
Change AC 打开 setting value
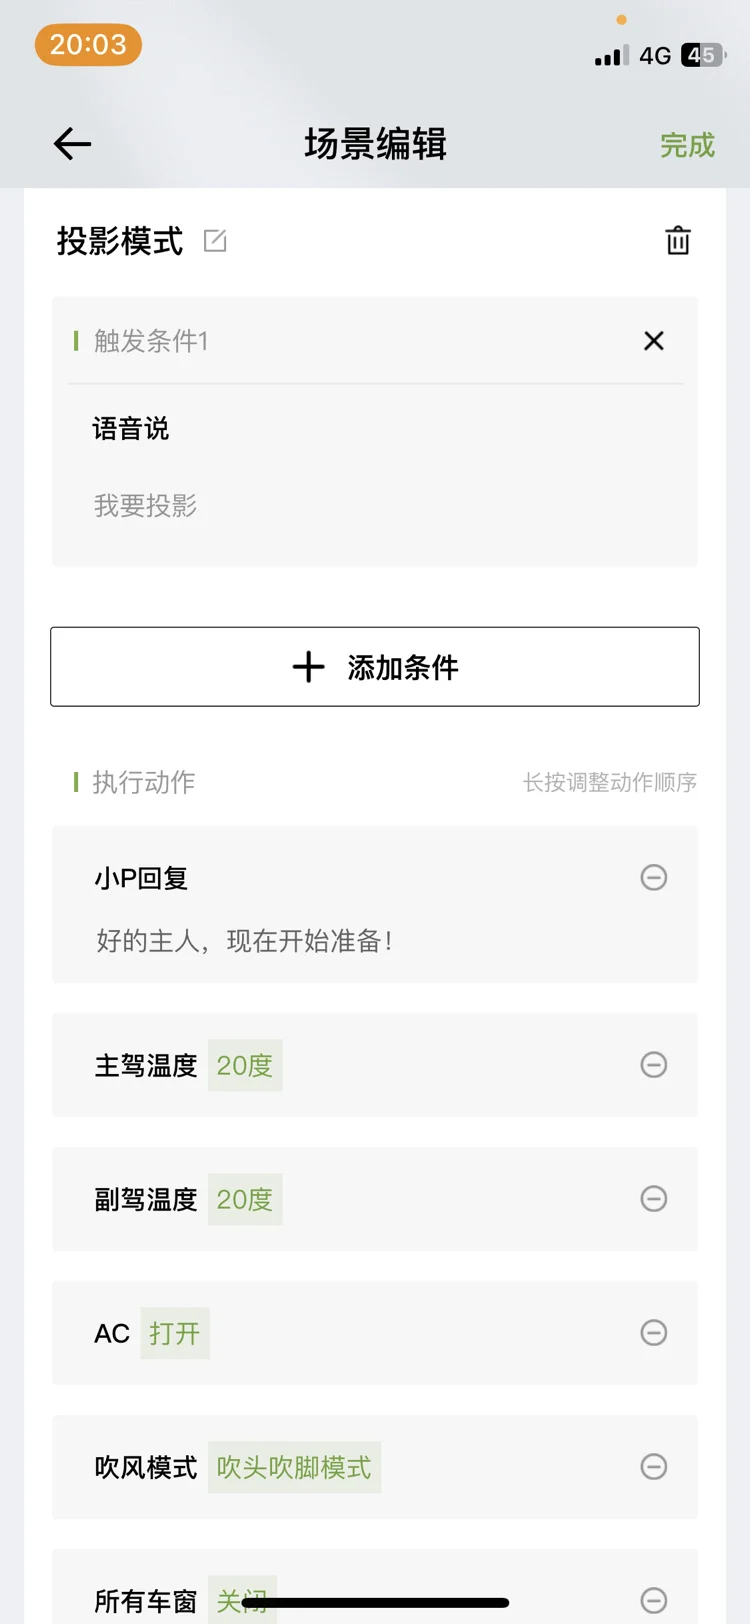(175, 1333)
